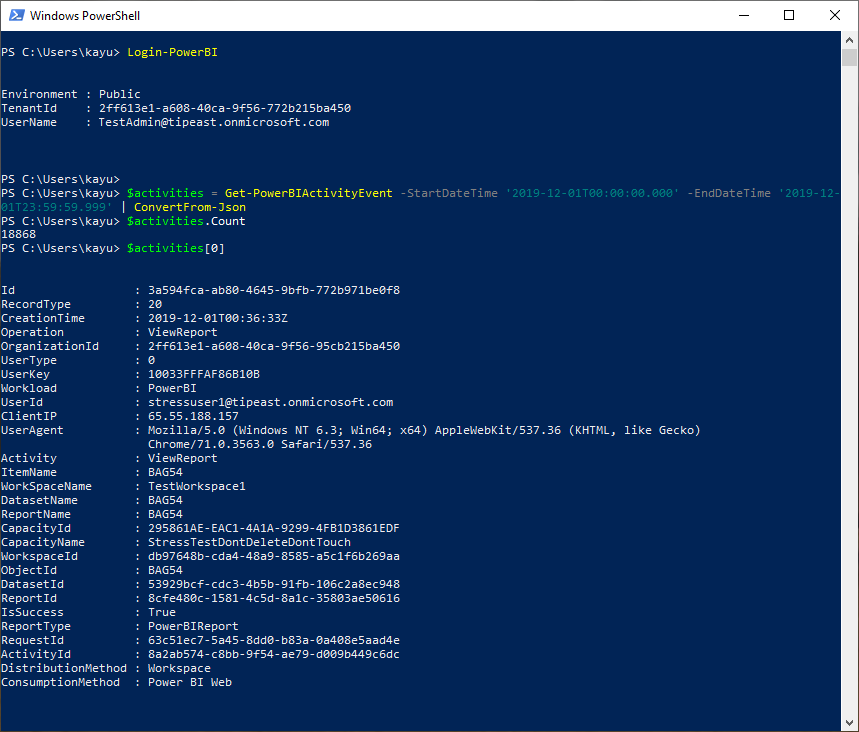Viewport: 859px width, 732px height.
Task: Minimize the Windows PowerShell window
Action: (x=743, y=16)
